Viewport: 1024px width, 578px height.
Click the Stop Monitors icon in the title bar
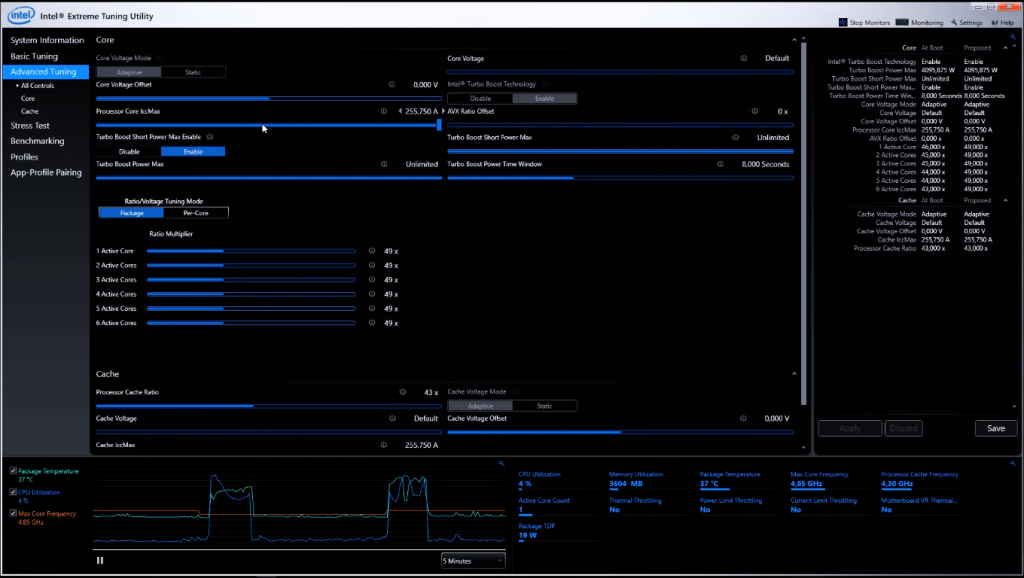coord(842,21)
